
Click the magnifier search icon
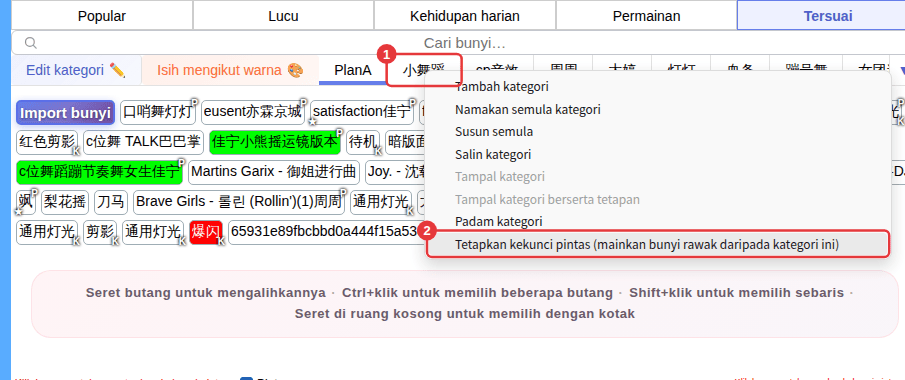point(31,43)
